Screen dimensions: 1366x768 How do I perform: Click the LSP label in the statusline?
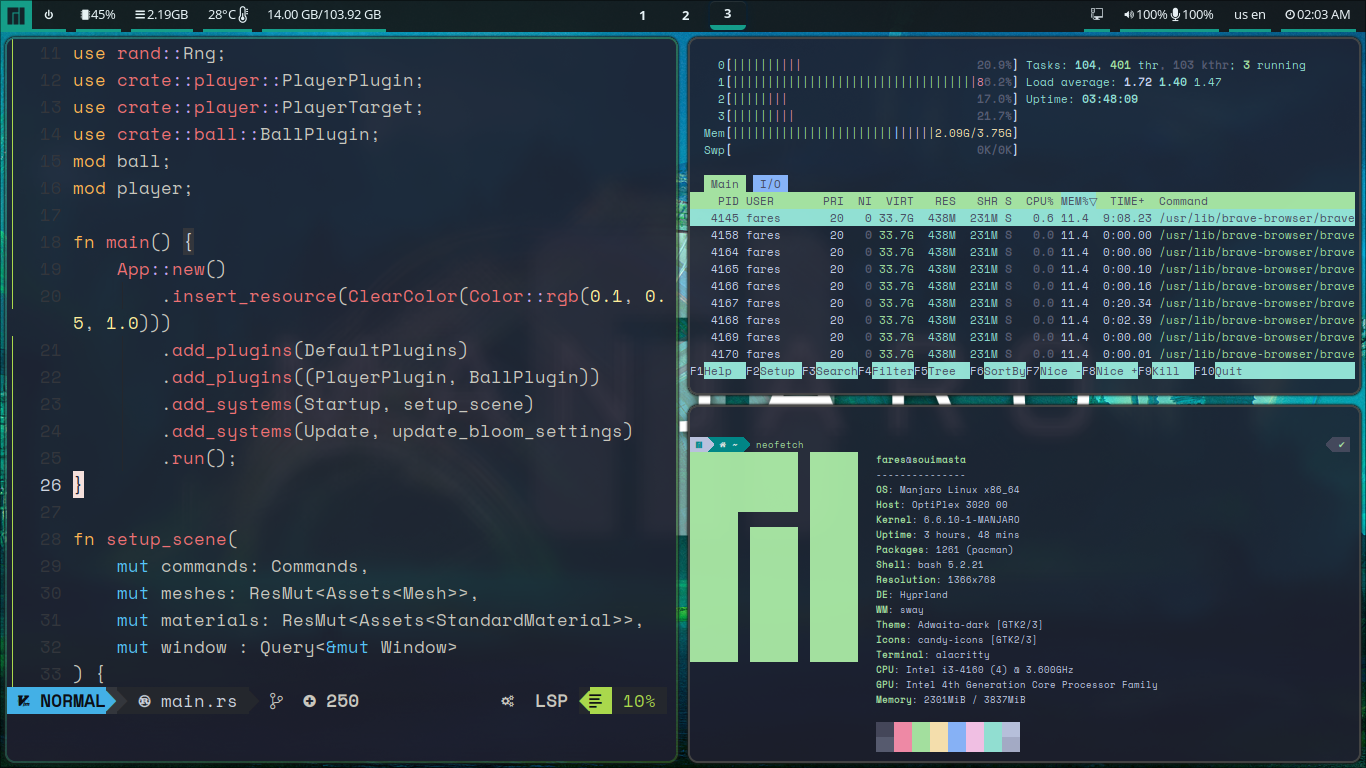551,701
